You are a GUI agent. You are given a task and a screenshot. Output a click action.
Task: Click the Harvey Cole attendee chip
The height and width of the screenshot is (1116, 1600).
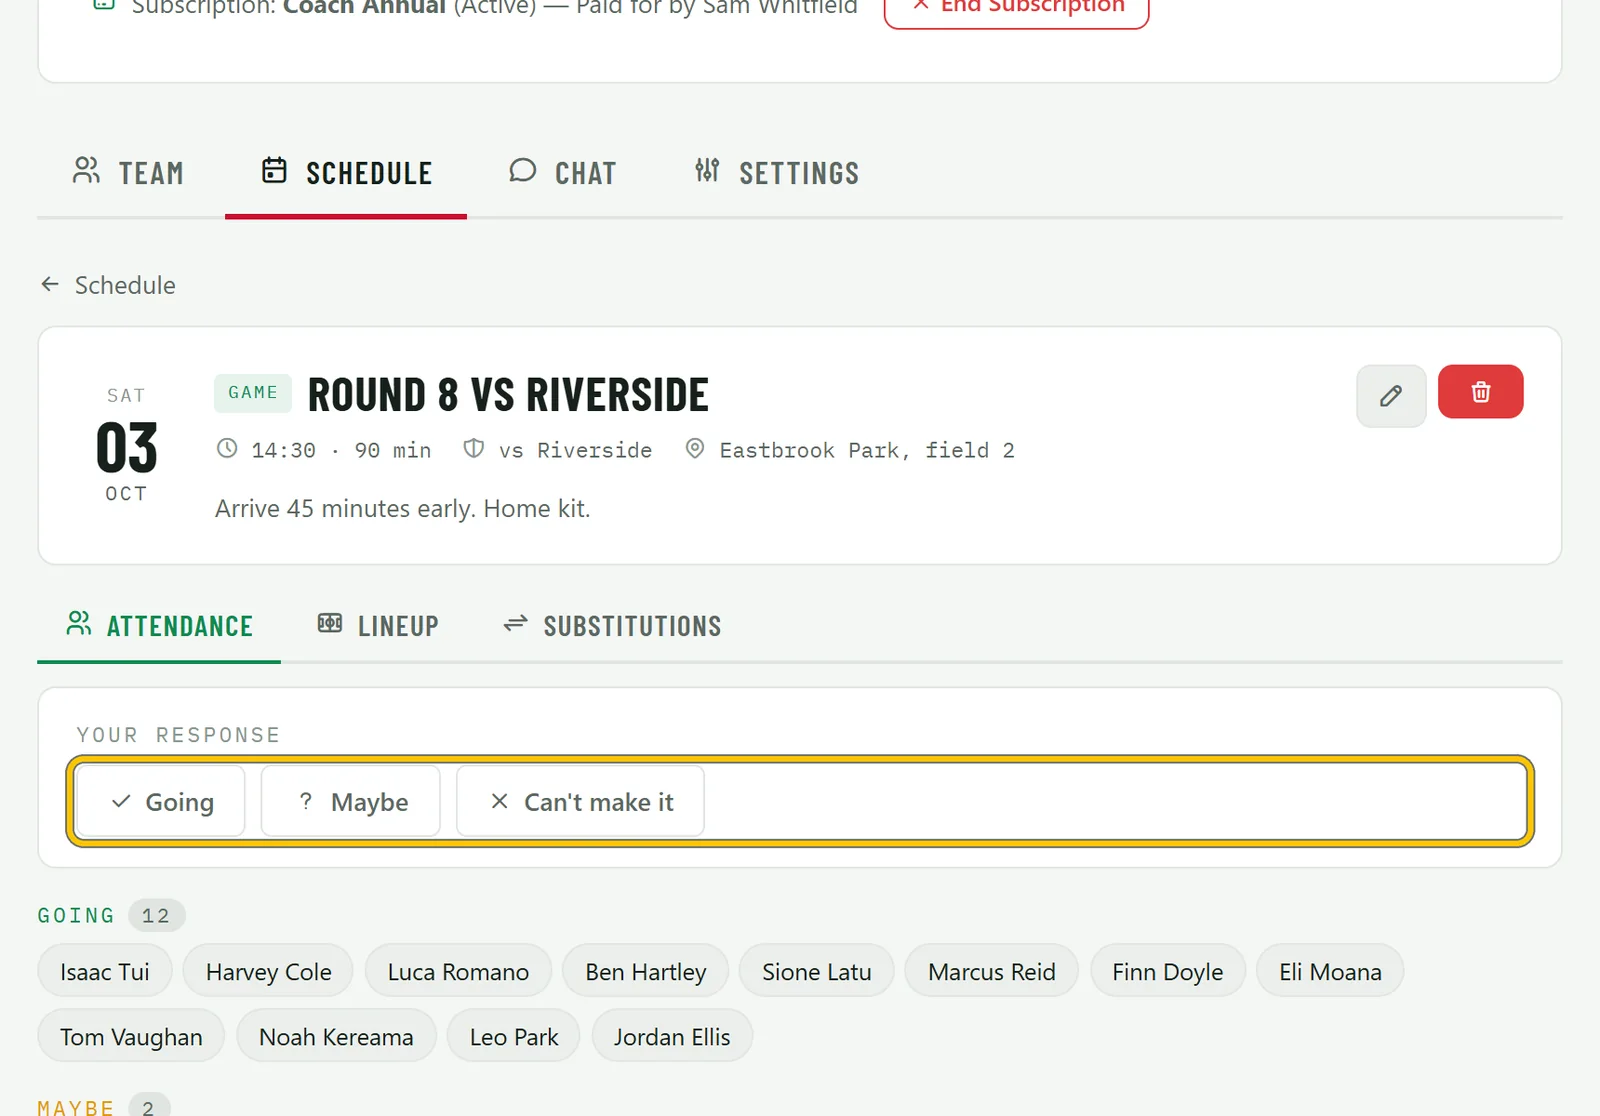[x=268, y=972]
